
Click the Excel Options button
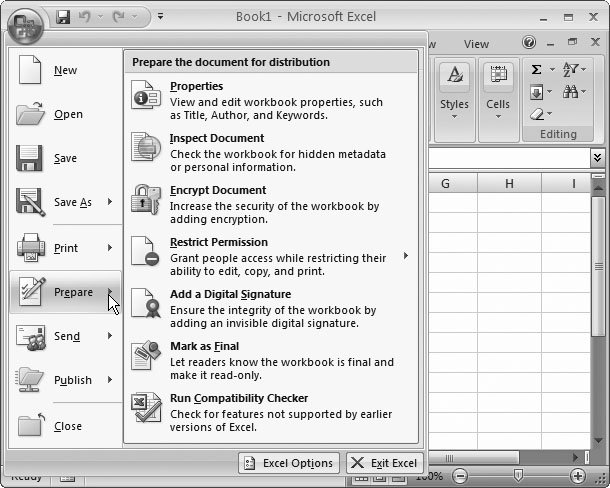(x=288, y=463)
